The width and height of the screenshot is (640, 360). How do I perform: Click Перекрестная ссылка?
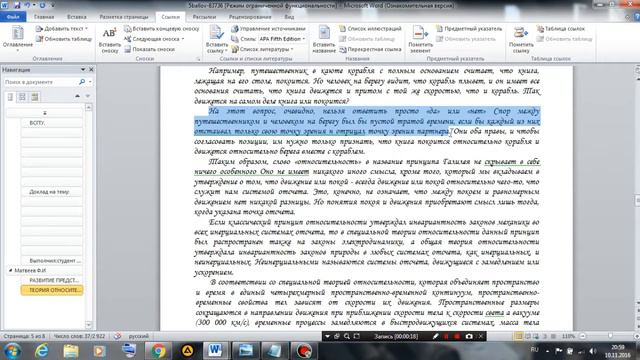point(370,49)
